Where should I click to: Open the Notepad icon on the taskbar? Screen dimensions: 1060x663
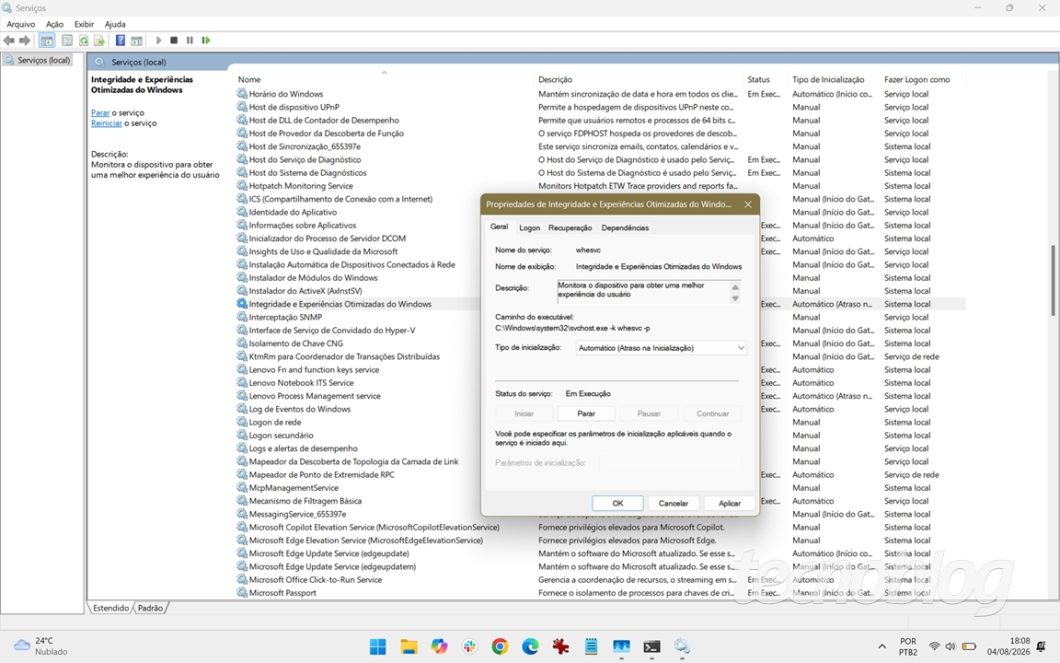591,647
